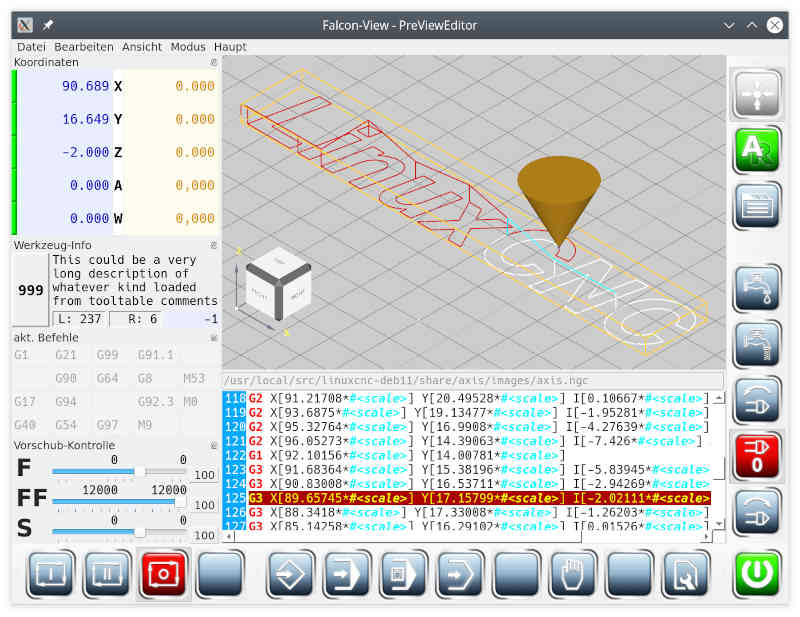Float the akt. Befehle panel using its corner icon
800x617 pixels.
coord(214,338)
